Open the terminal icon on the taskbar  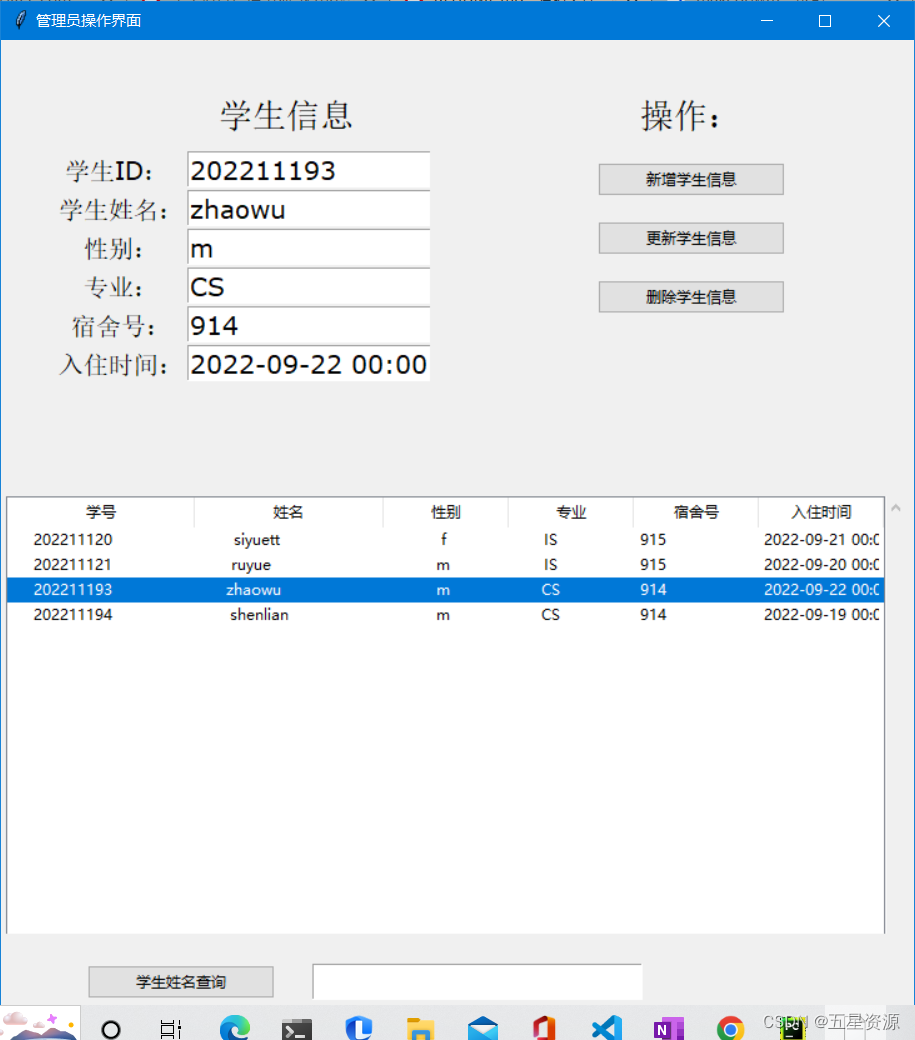pos(296,1030)
